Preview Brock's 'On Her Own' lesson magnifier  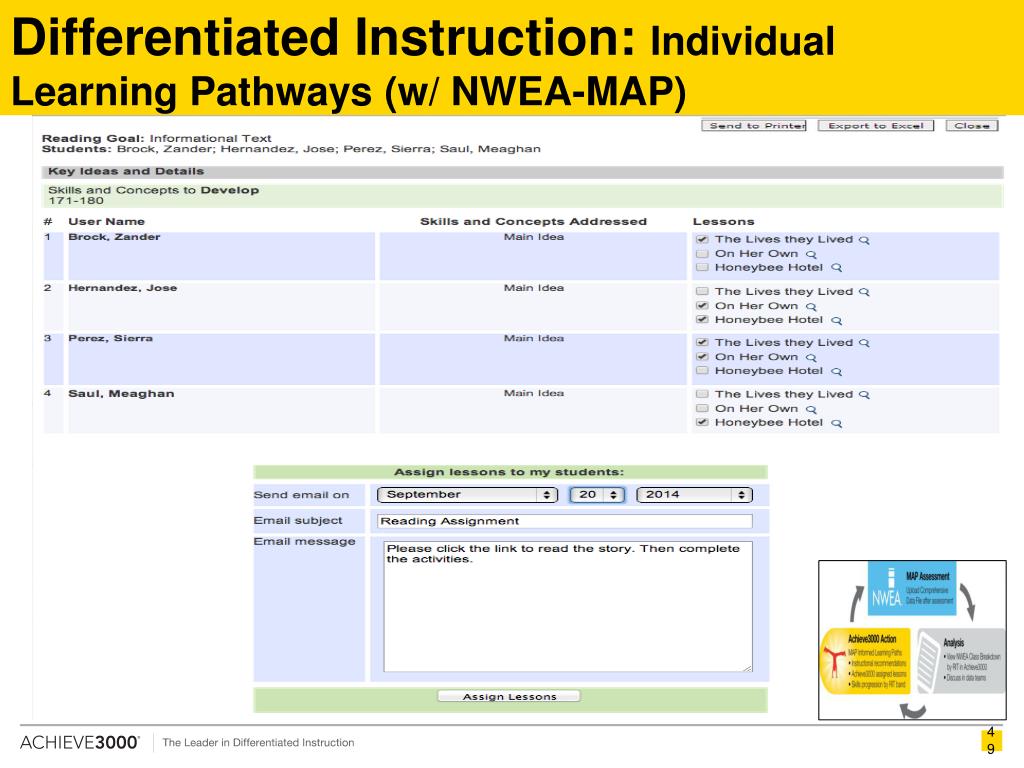coord(811,255)
